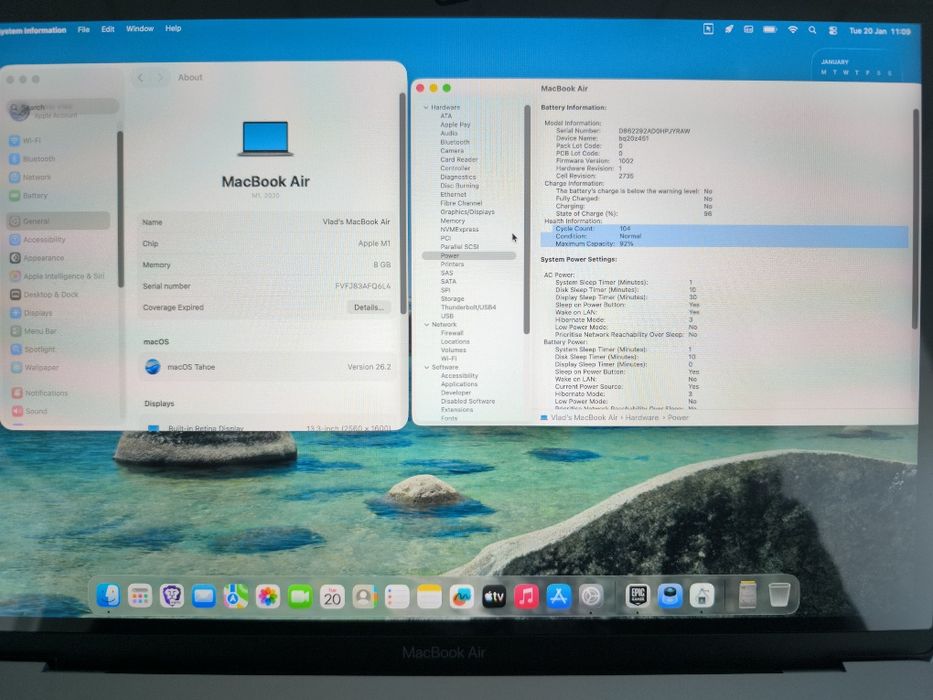Open the Edit menu
Viewport: 933px width, 700px height.
click(x=108, y=29)
